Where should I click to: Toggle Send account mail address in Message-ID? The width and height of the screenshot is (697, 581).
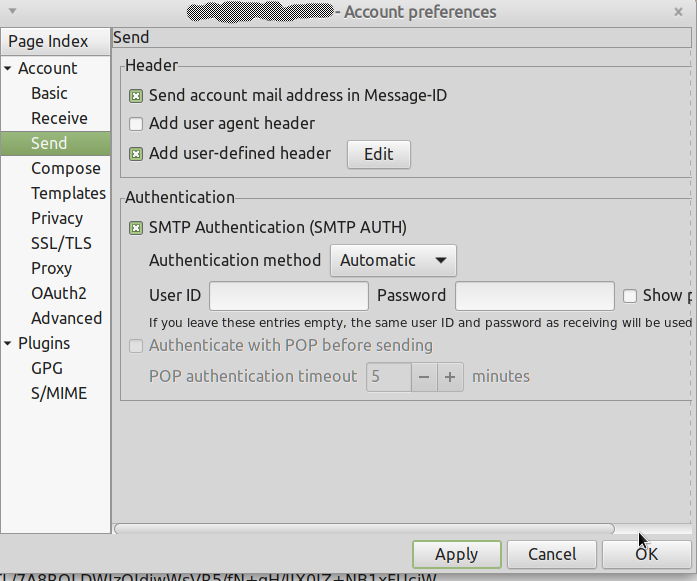(x=136, y=97)
